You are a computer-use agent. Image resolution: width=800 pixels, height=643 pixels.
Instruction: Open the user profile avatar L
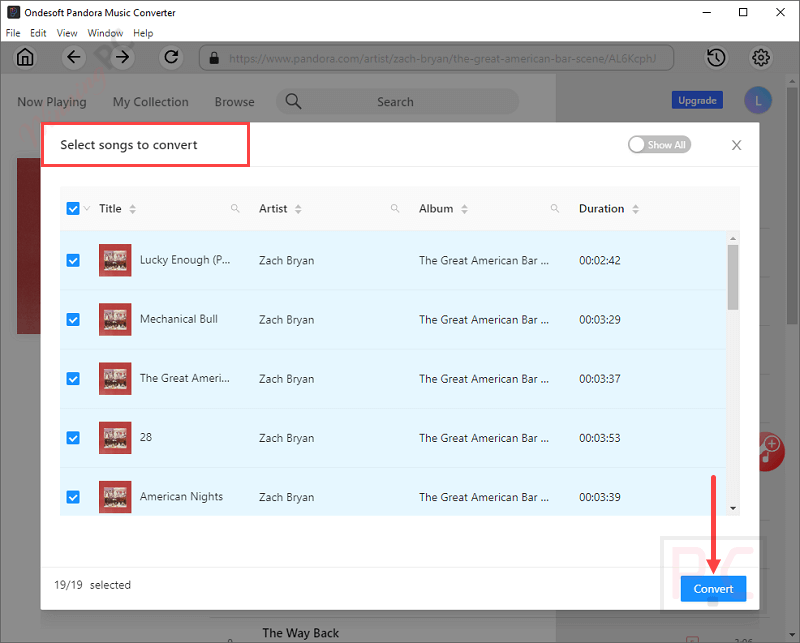[x=758, y=101]
